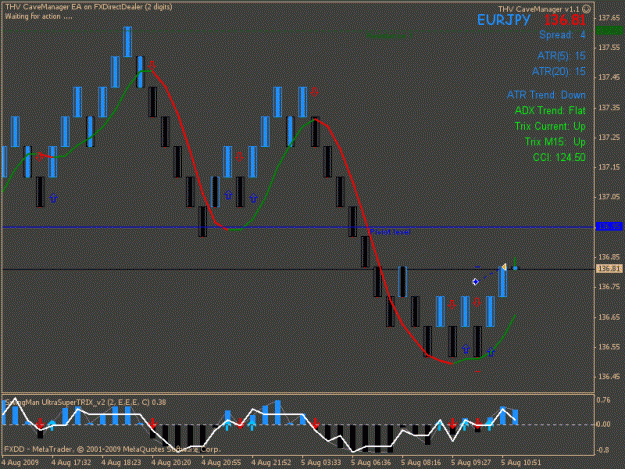Click the 136.65 price axis value
The width and height of the screenshot is (625, 469).
tap(609, 317)
